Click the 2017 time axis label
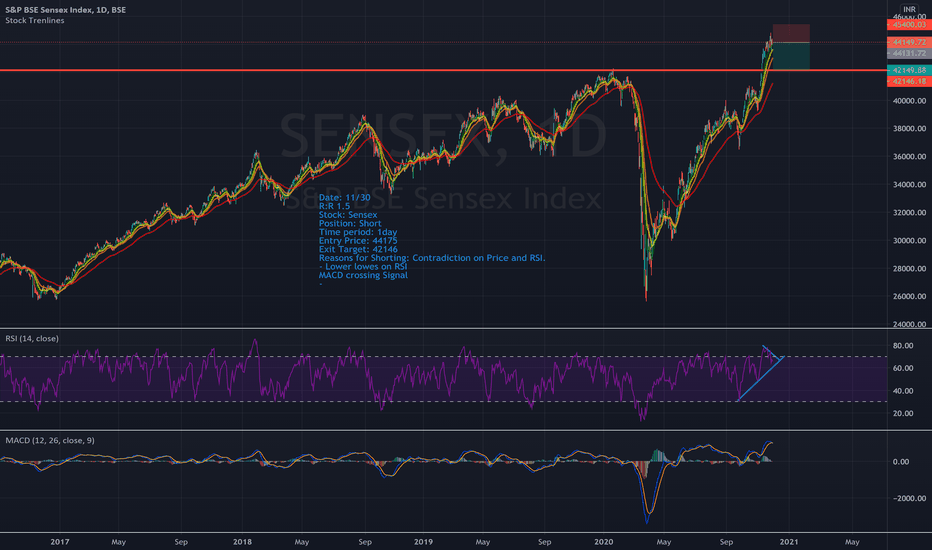The height and width of the screenshot is (550, 932). coord(59,542)
